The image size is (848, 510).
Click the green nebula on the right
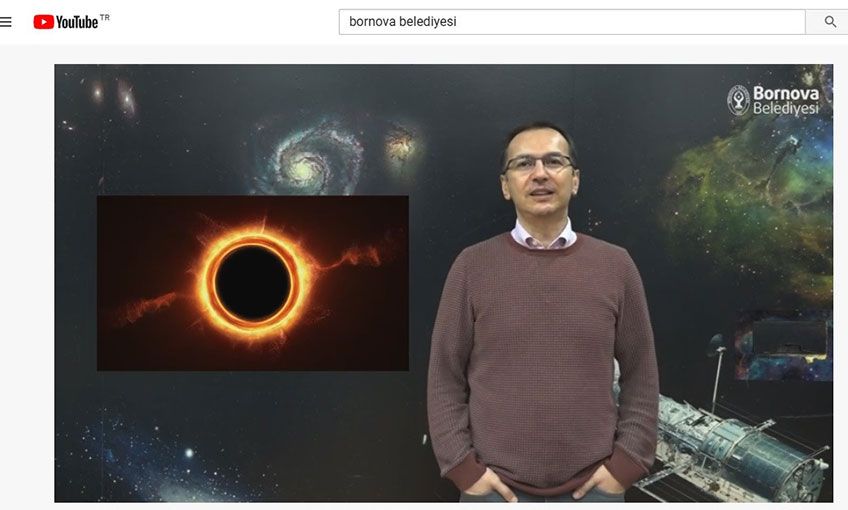pyautogui.click(x=752, y=211)
